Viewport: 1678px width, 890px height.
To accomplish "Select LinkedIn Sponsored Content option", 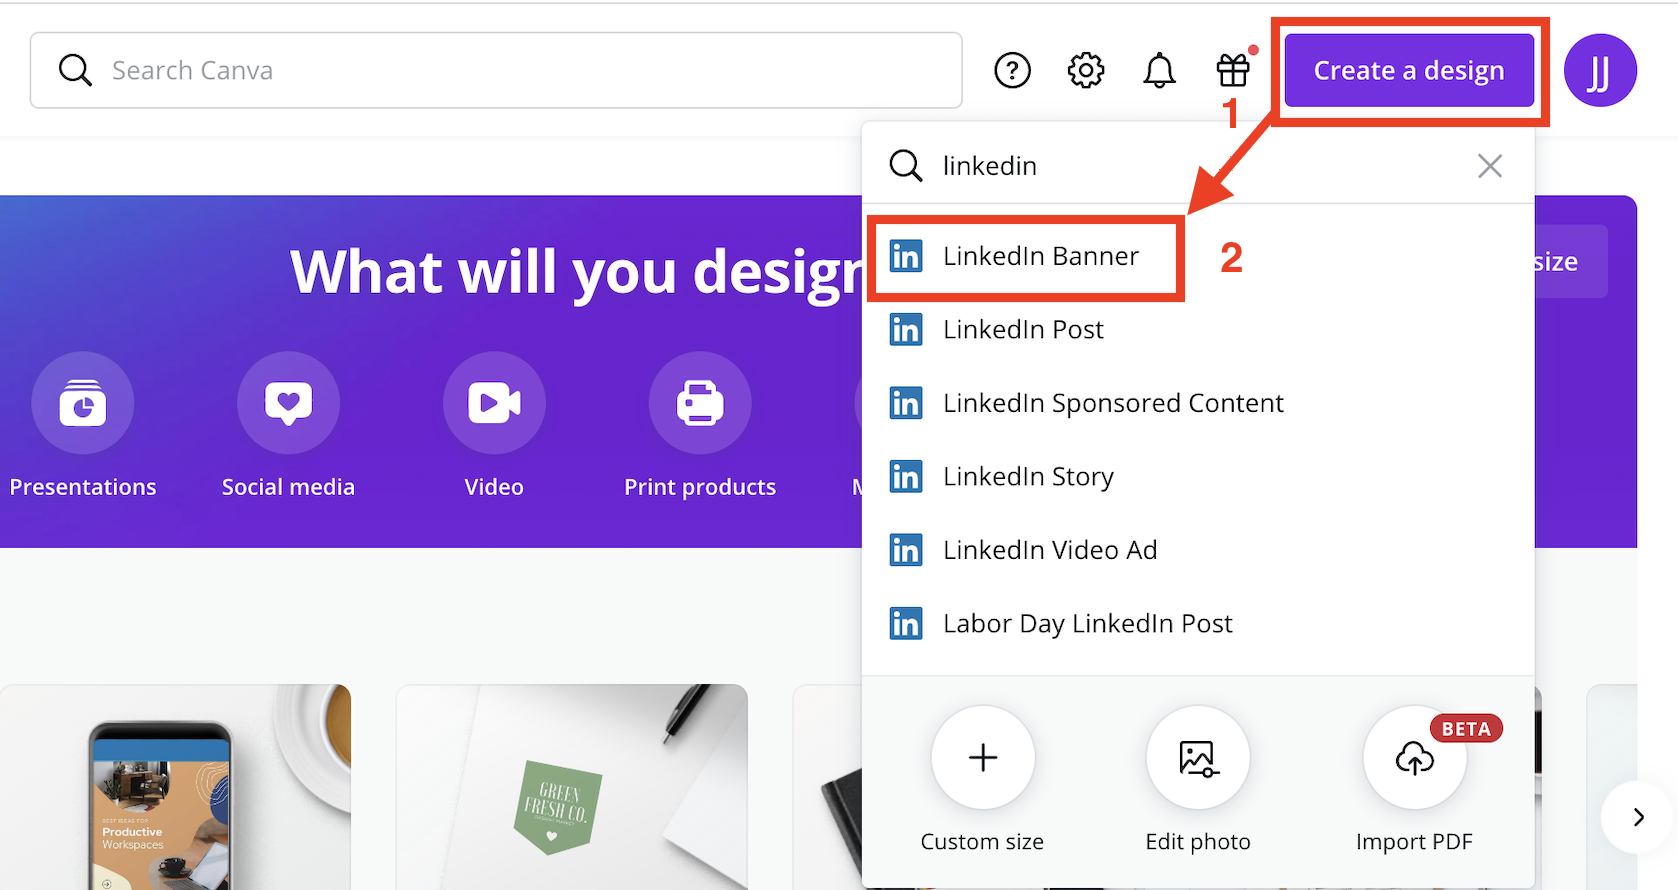I will tap(1198, 403).
